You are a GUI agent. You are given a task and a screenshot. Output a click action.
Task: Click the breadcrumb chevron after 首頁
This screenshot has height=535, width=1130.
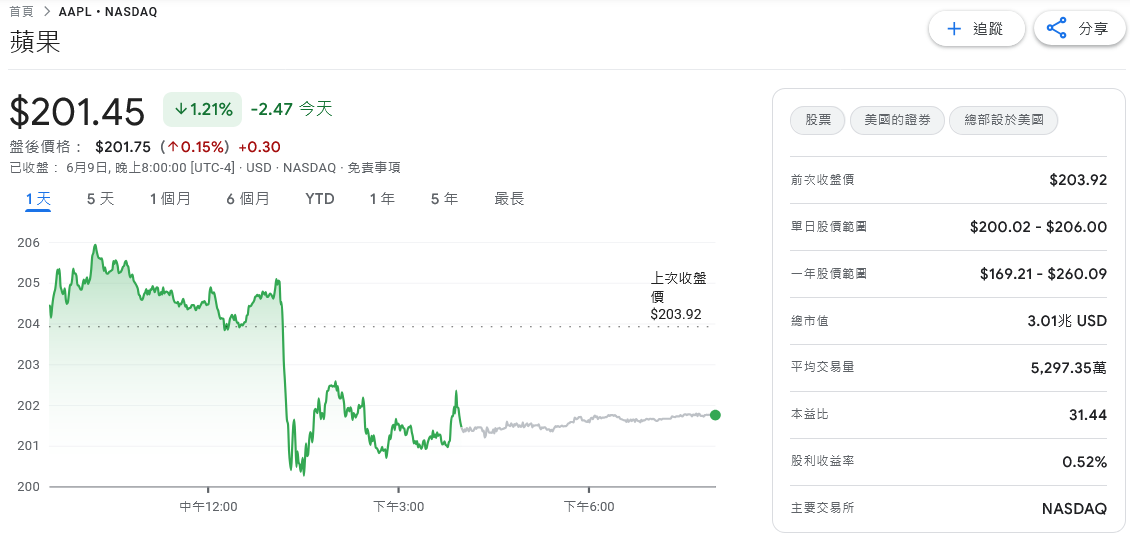47,12
